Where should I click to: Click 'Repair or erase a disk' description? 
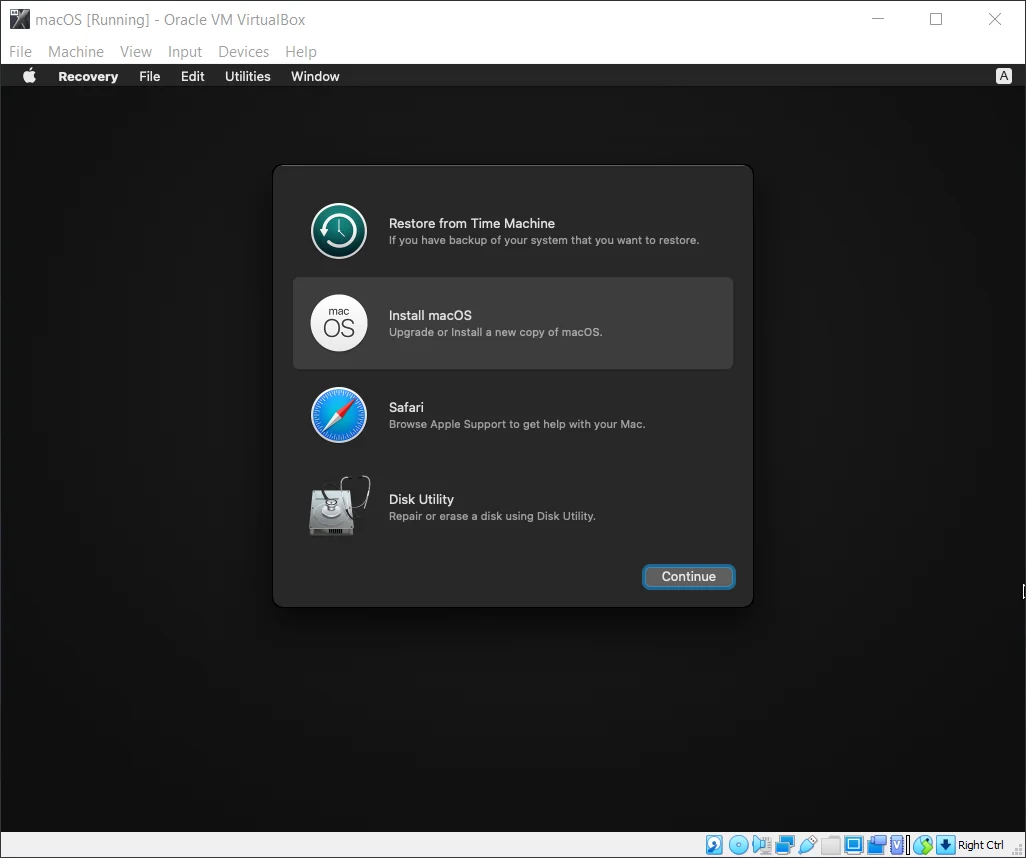(492, 516)
